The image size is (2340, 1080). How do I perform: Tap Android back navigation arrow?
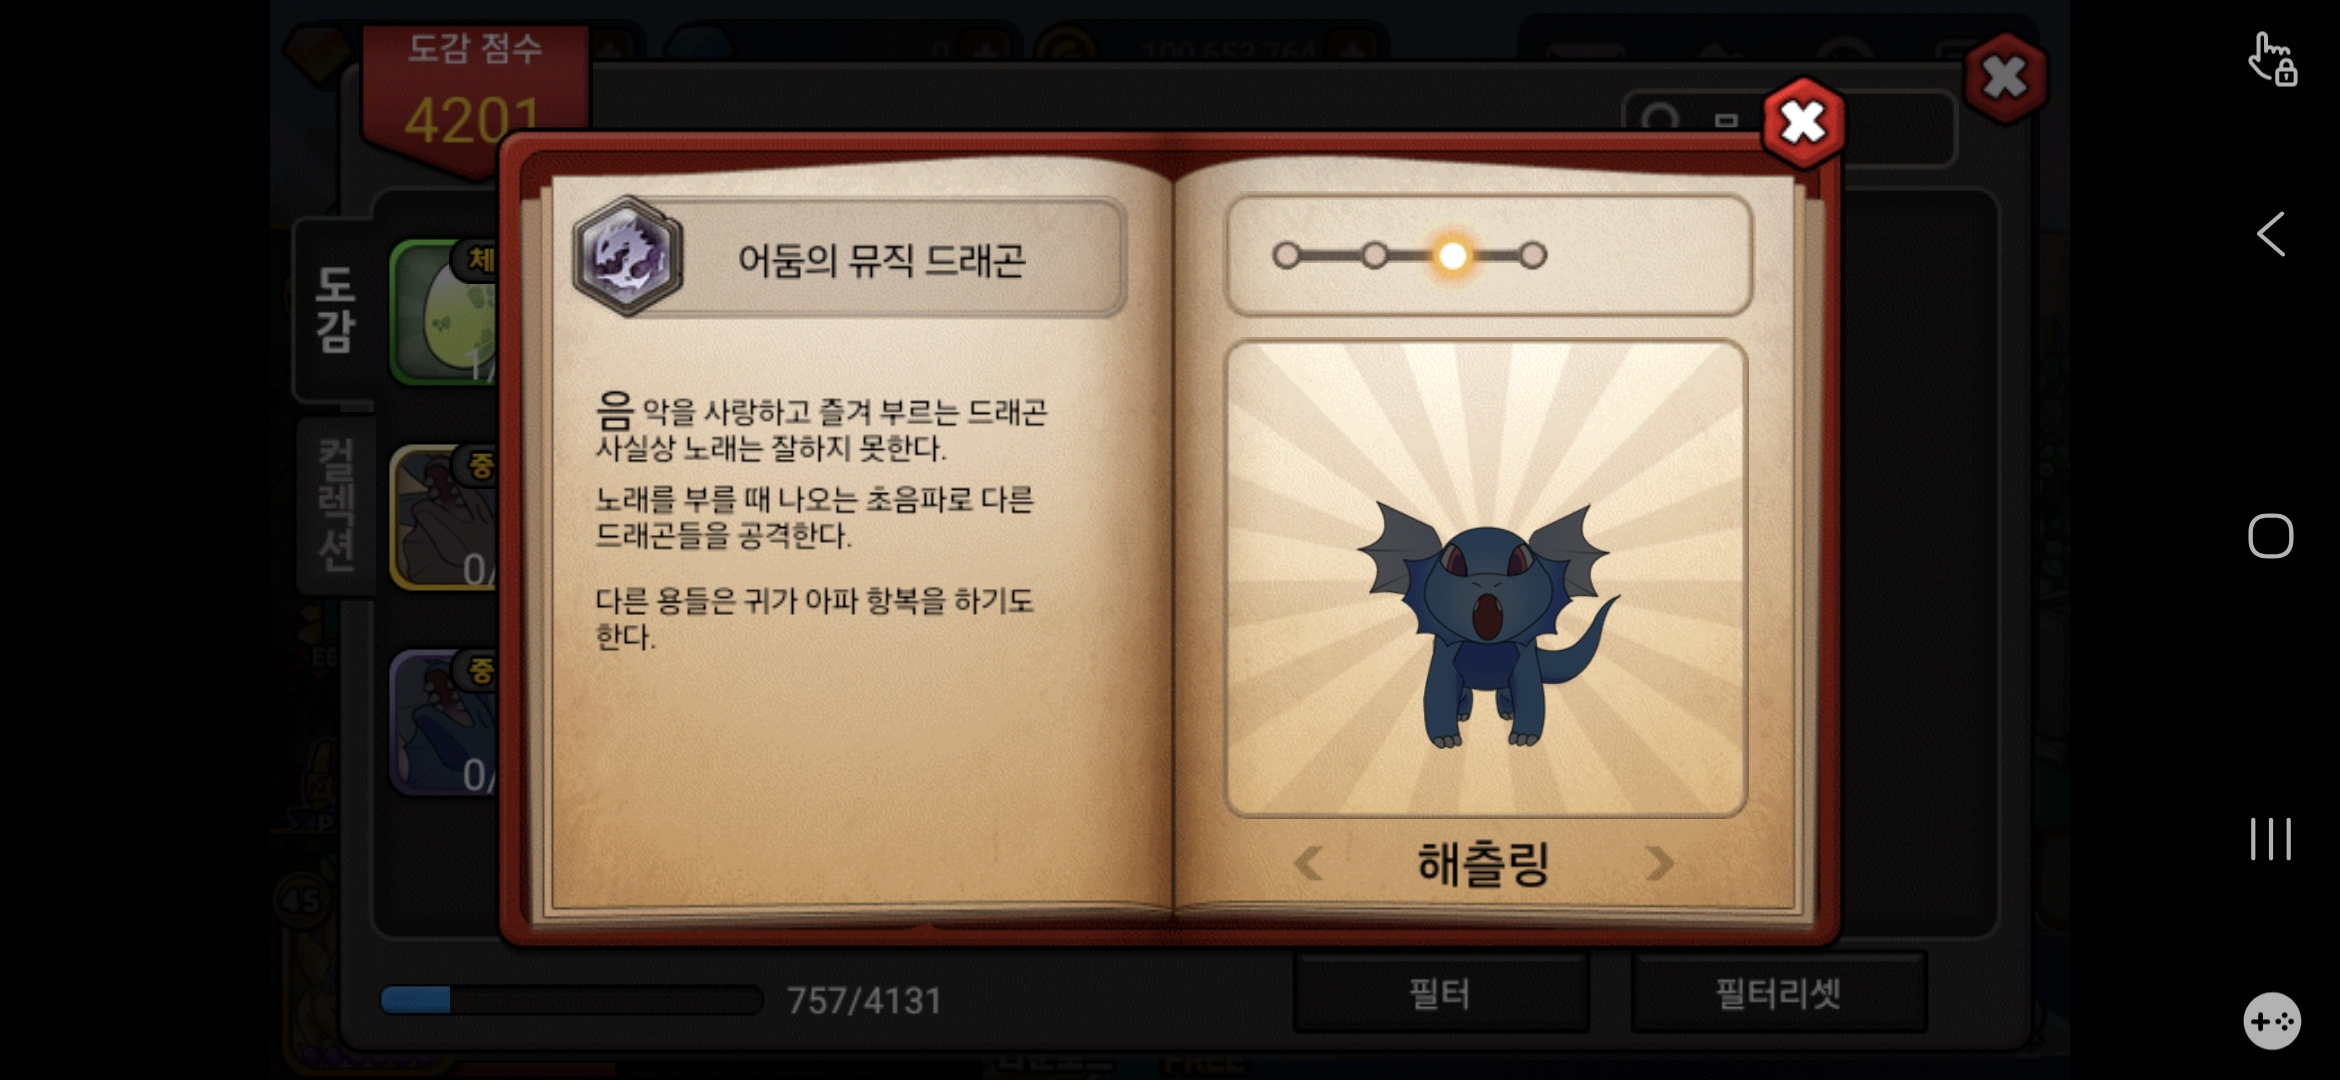tap(2270, 234)
